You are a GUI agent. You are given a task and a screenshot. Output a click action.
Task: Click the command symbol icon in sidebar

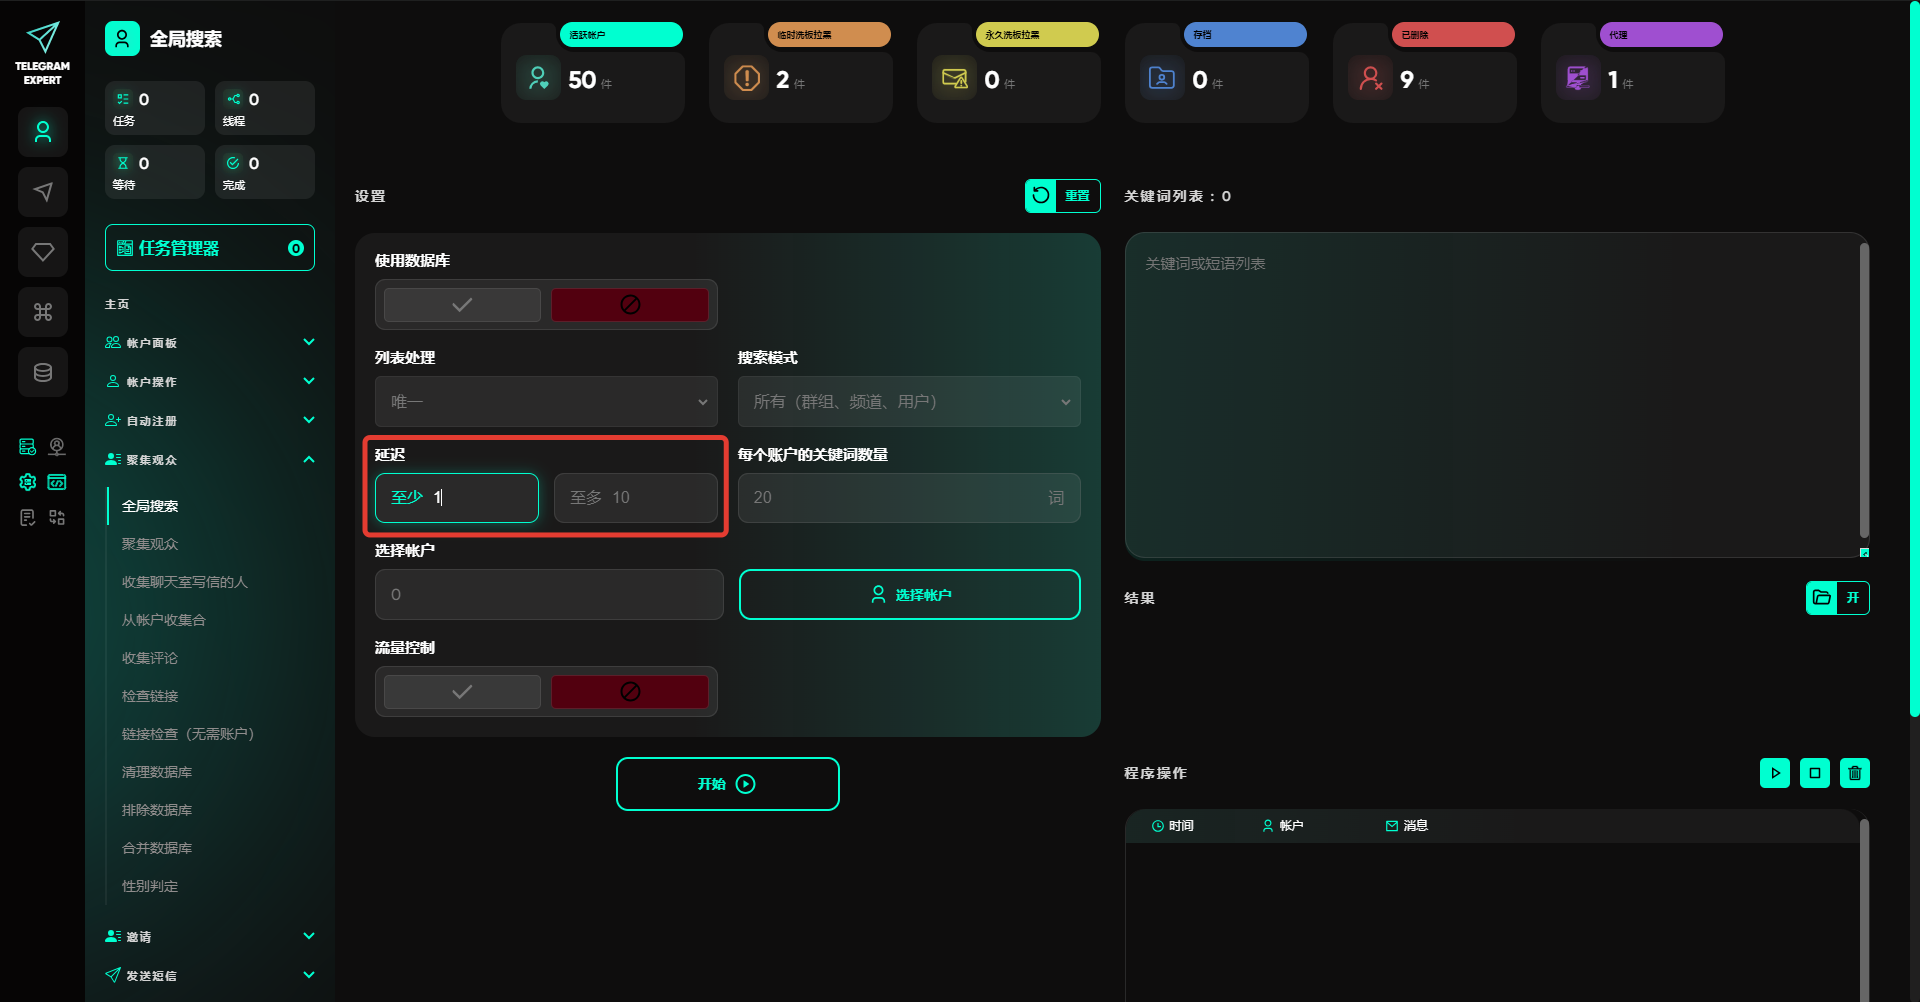43,312
